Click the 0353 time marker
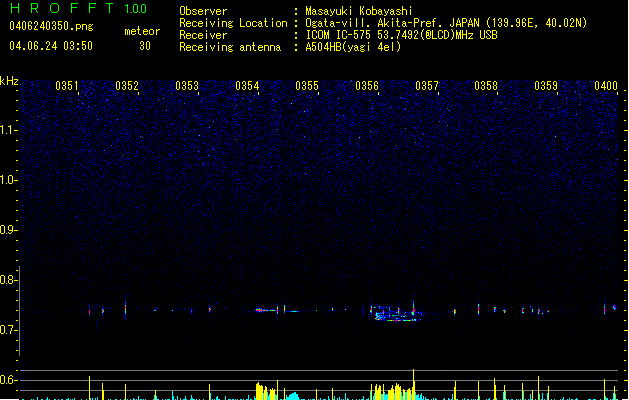Screen dimensions: 629x400 click(x=187, y=86)
